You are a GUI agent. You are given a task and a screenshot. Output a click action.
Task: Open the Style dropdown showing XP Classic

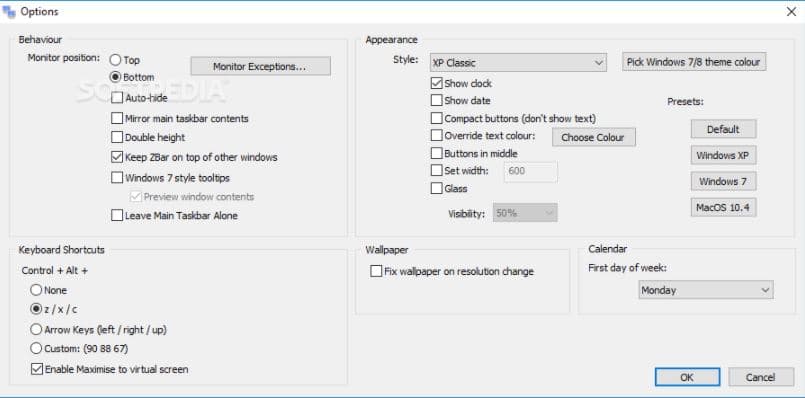click(x=518, y=63)
